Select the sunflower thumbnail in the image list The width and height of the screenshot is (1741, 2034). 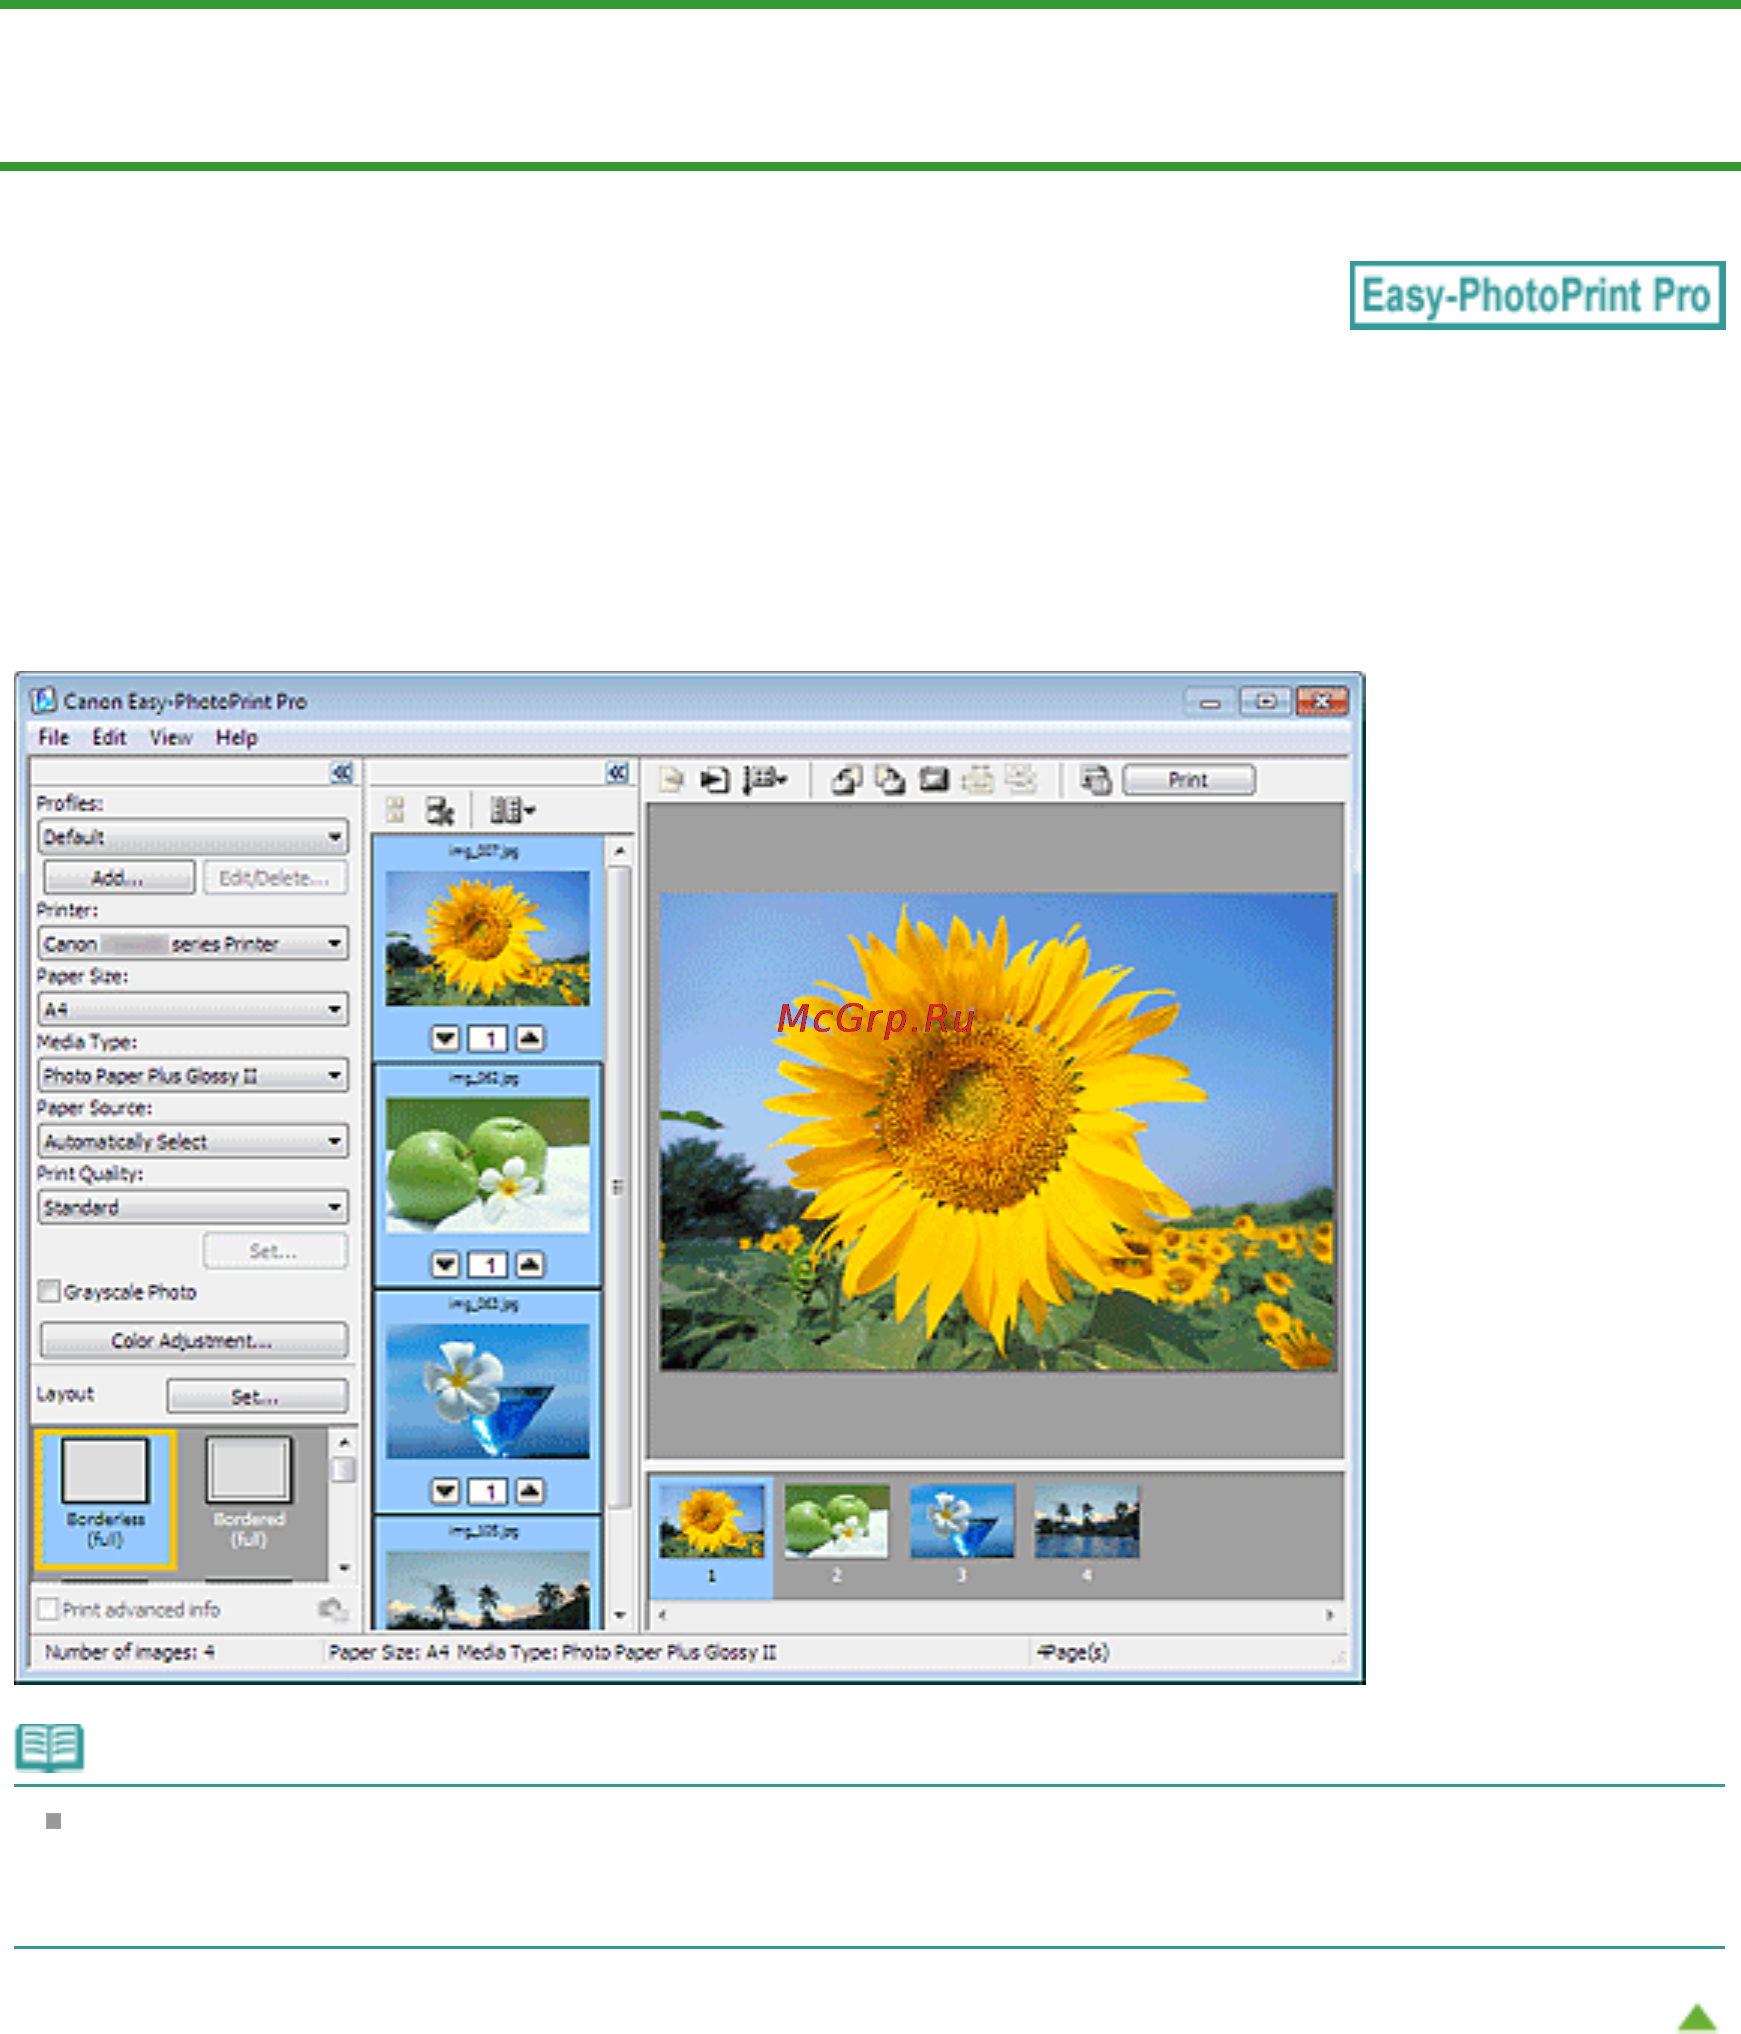(488, 938)
